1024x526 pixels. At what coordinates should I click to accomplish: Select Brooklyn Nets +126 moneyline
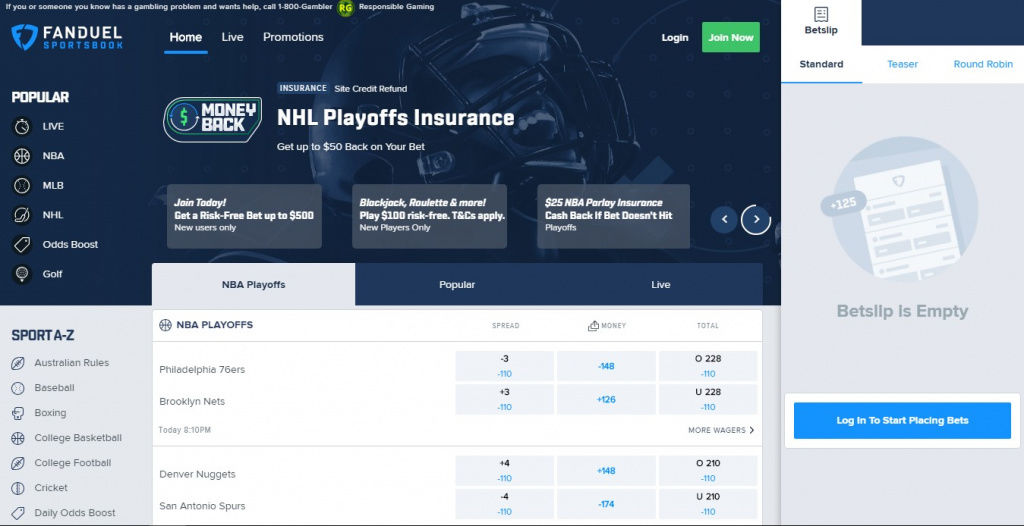pyautogui.click(x=606, y=399)
